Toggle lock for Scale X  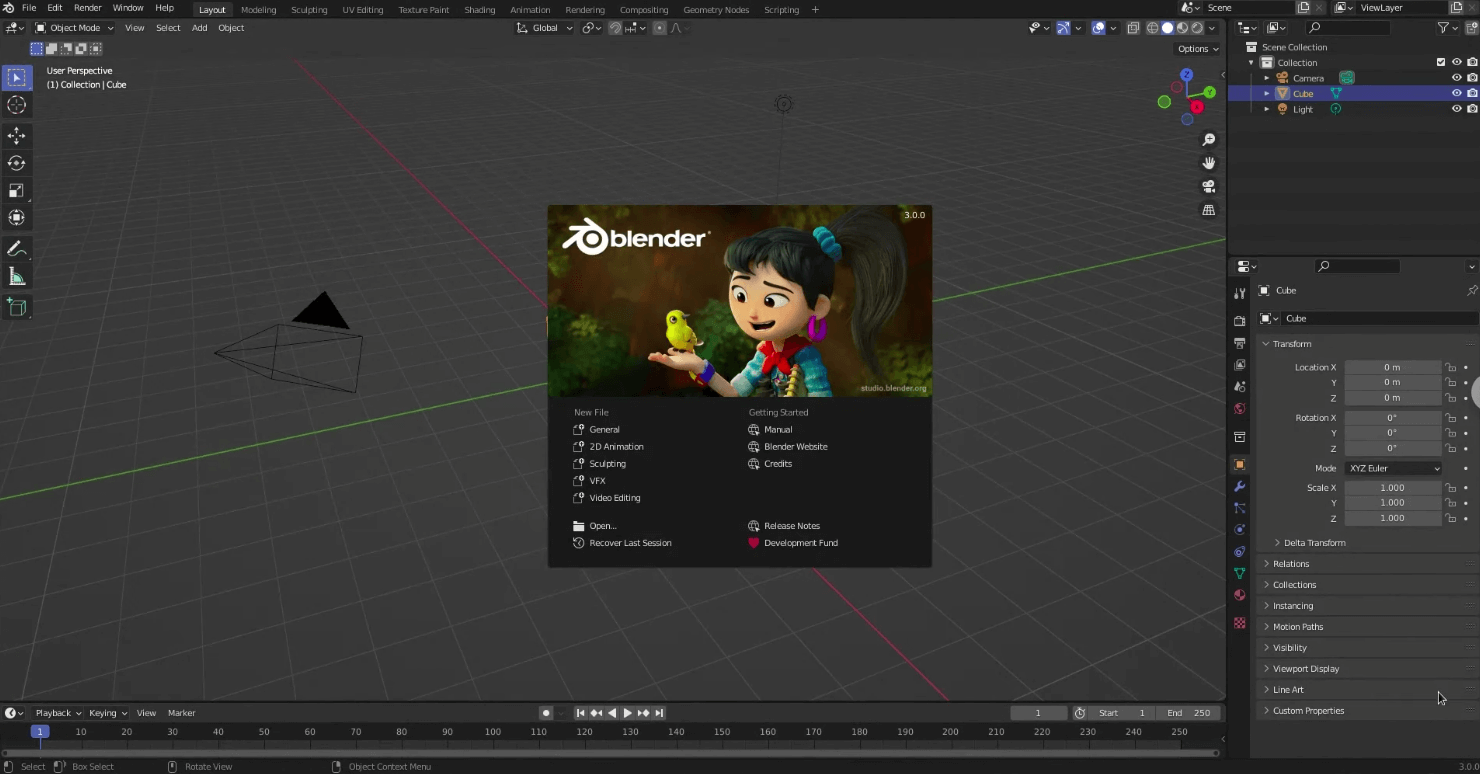pyautogui.click(x=1451, y=488)
